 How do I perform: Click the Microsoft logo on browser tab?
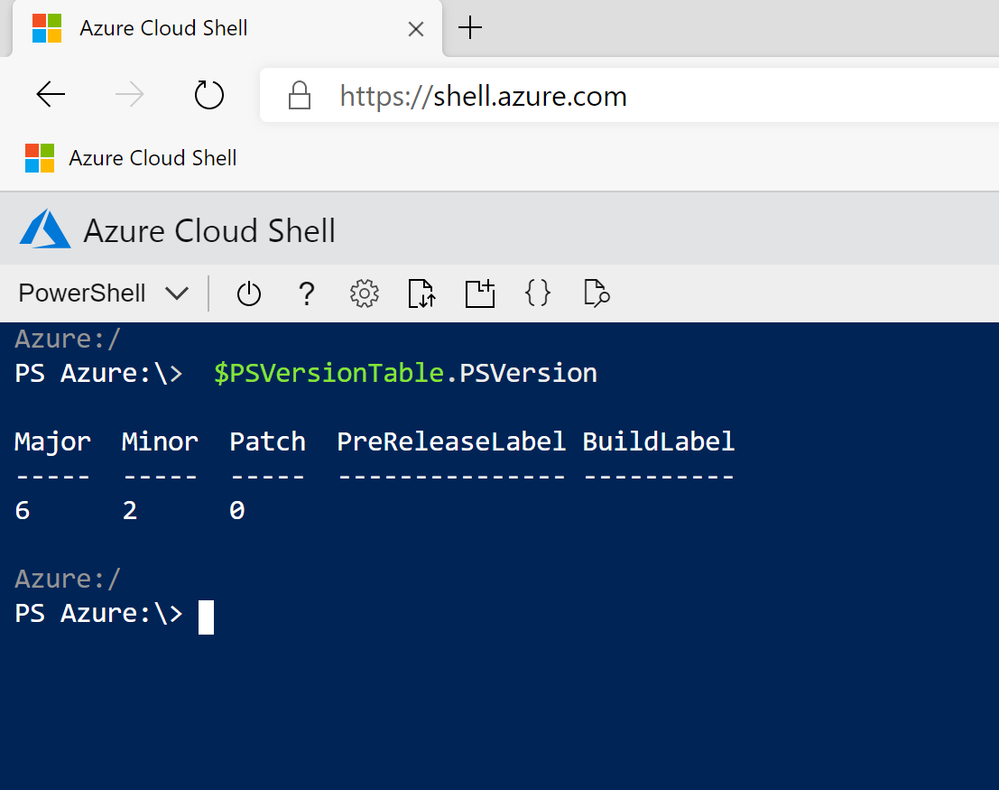[x=47, y=28]
